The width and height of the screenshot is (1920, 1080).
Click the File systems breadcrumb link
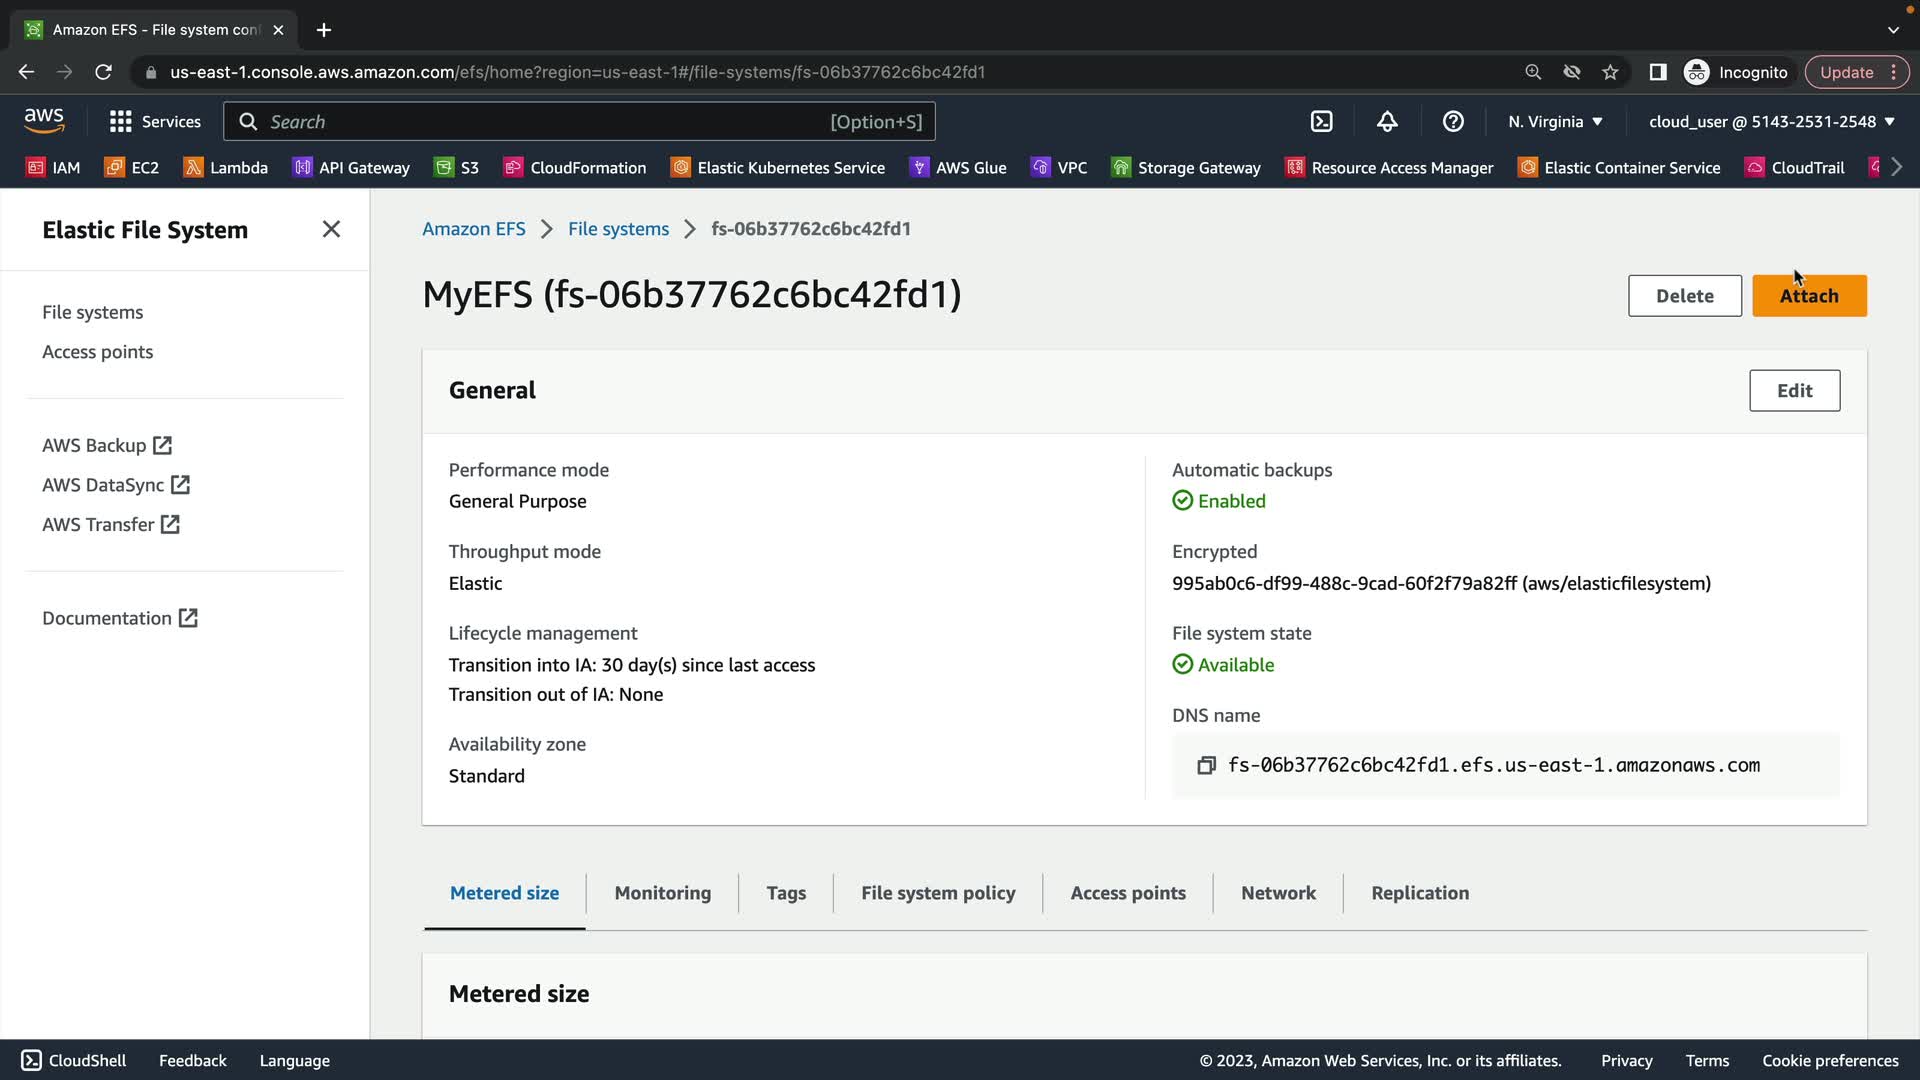click(618, 229)
